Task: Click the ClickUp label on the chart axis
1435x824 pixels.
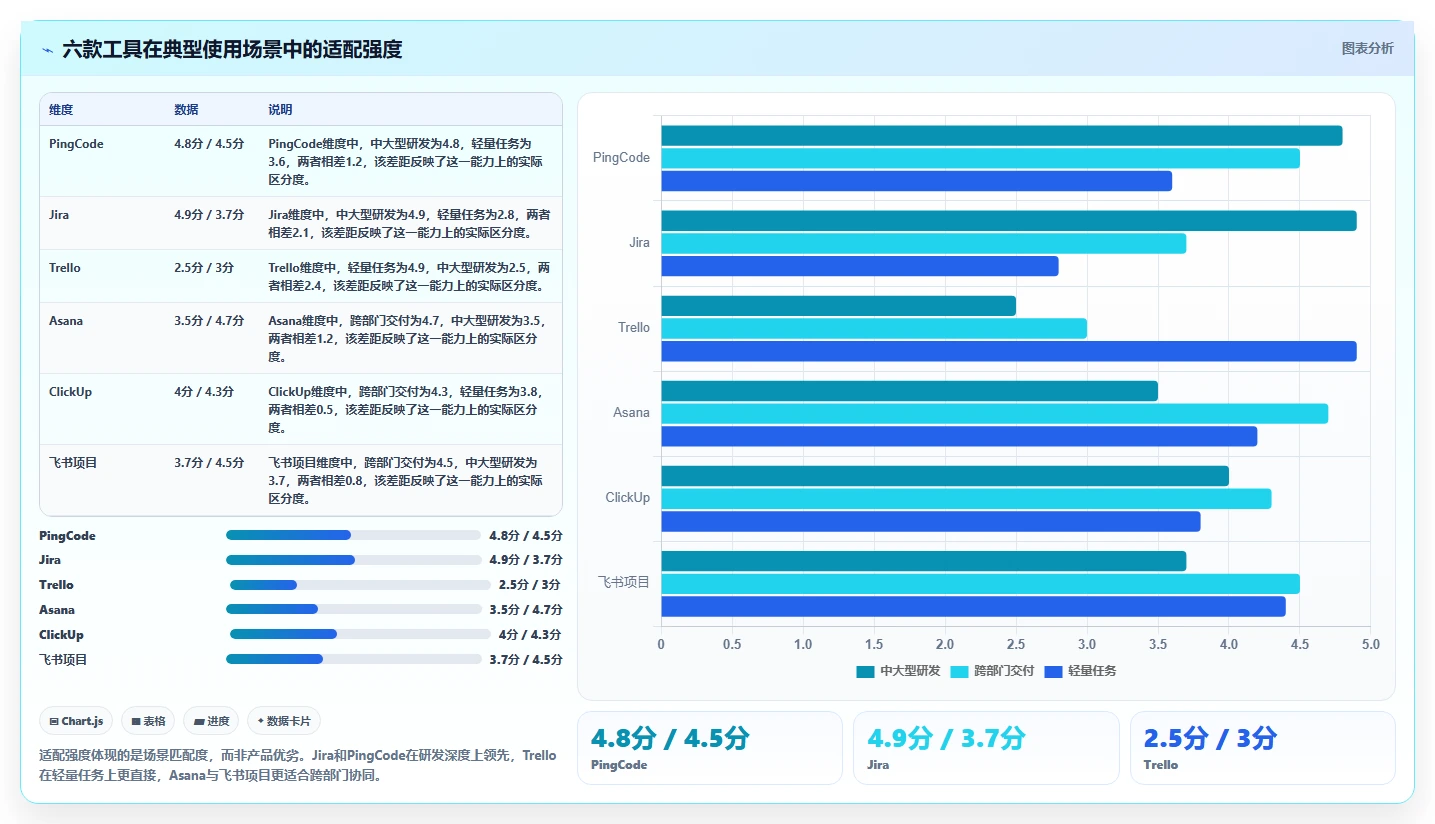Action: 628,497
